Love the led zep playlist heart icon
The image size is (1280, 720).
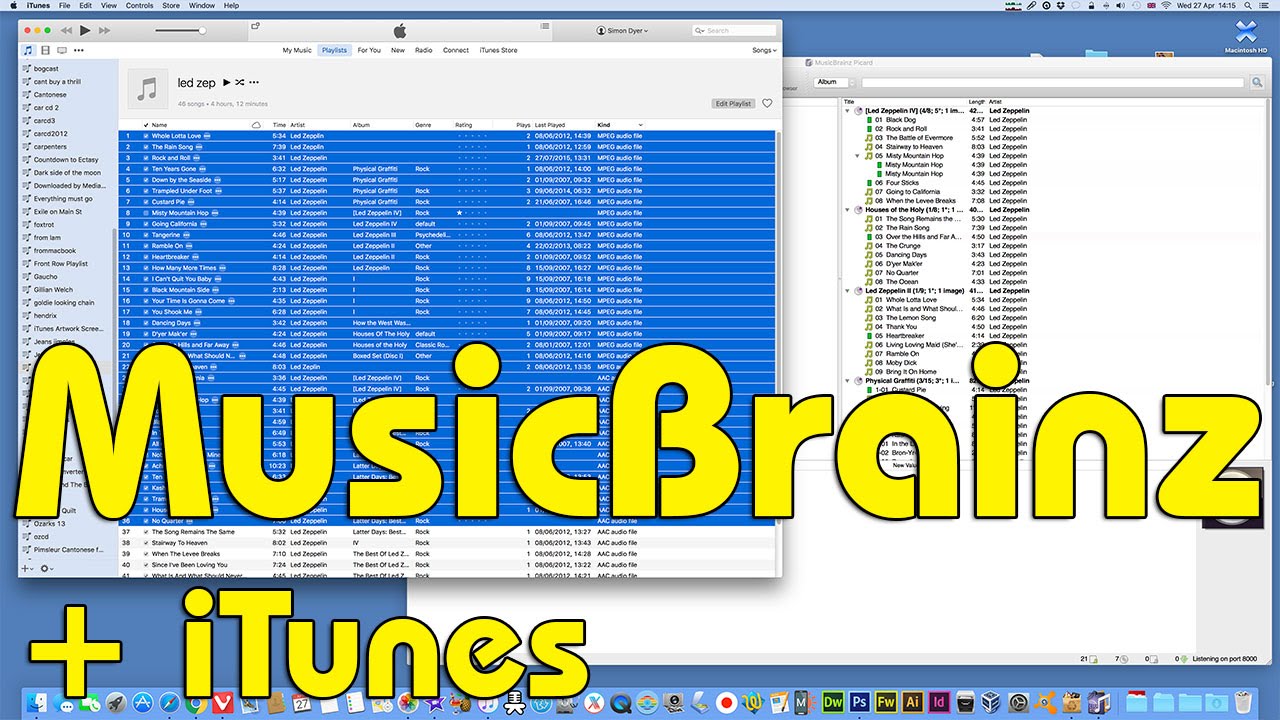click(x=767, y=103)
